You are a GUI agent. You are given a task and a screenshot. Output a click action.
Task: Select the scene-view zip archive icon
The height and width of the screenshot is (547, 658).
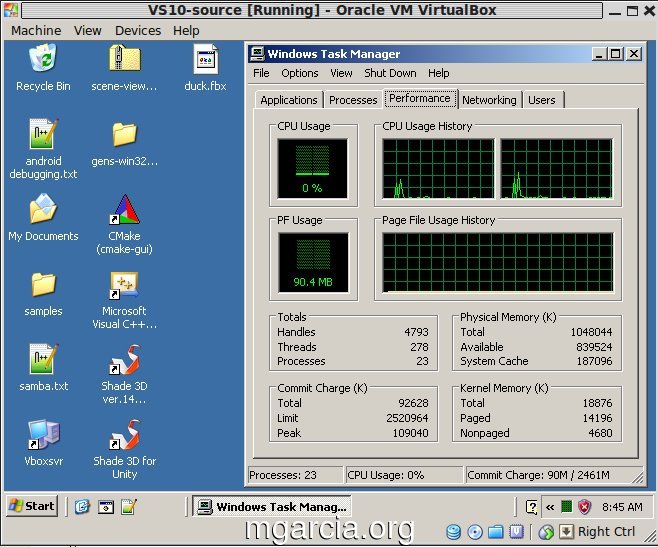tap(125, 58)
